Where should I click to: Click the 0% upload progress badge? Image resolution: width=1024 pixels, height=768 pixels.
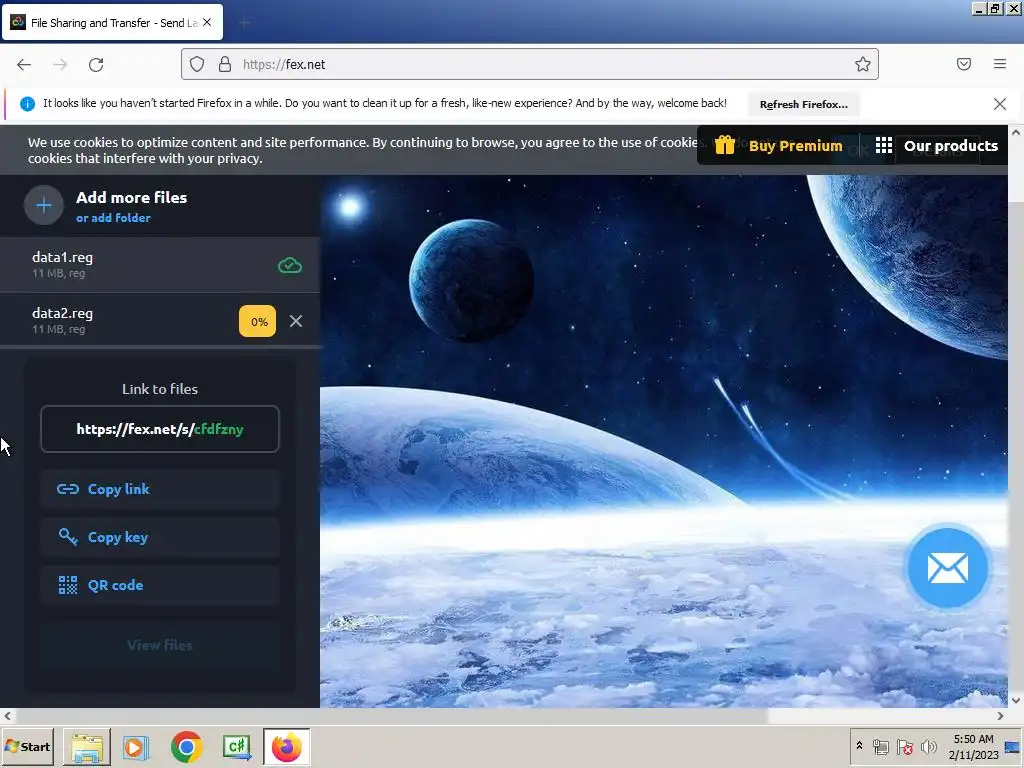257,321
